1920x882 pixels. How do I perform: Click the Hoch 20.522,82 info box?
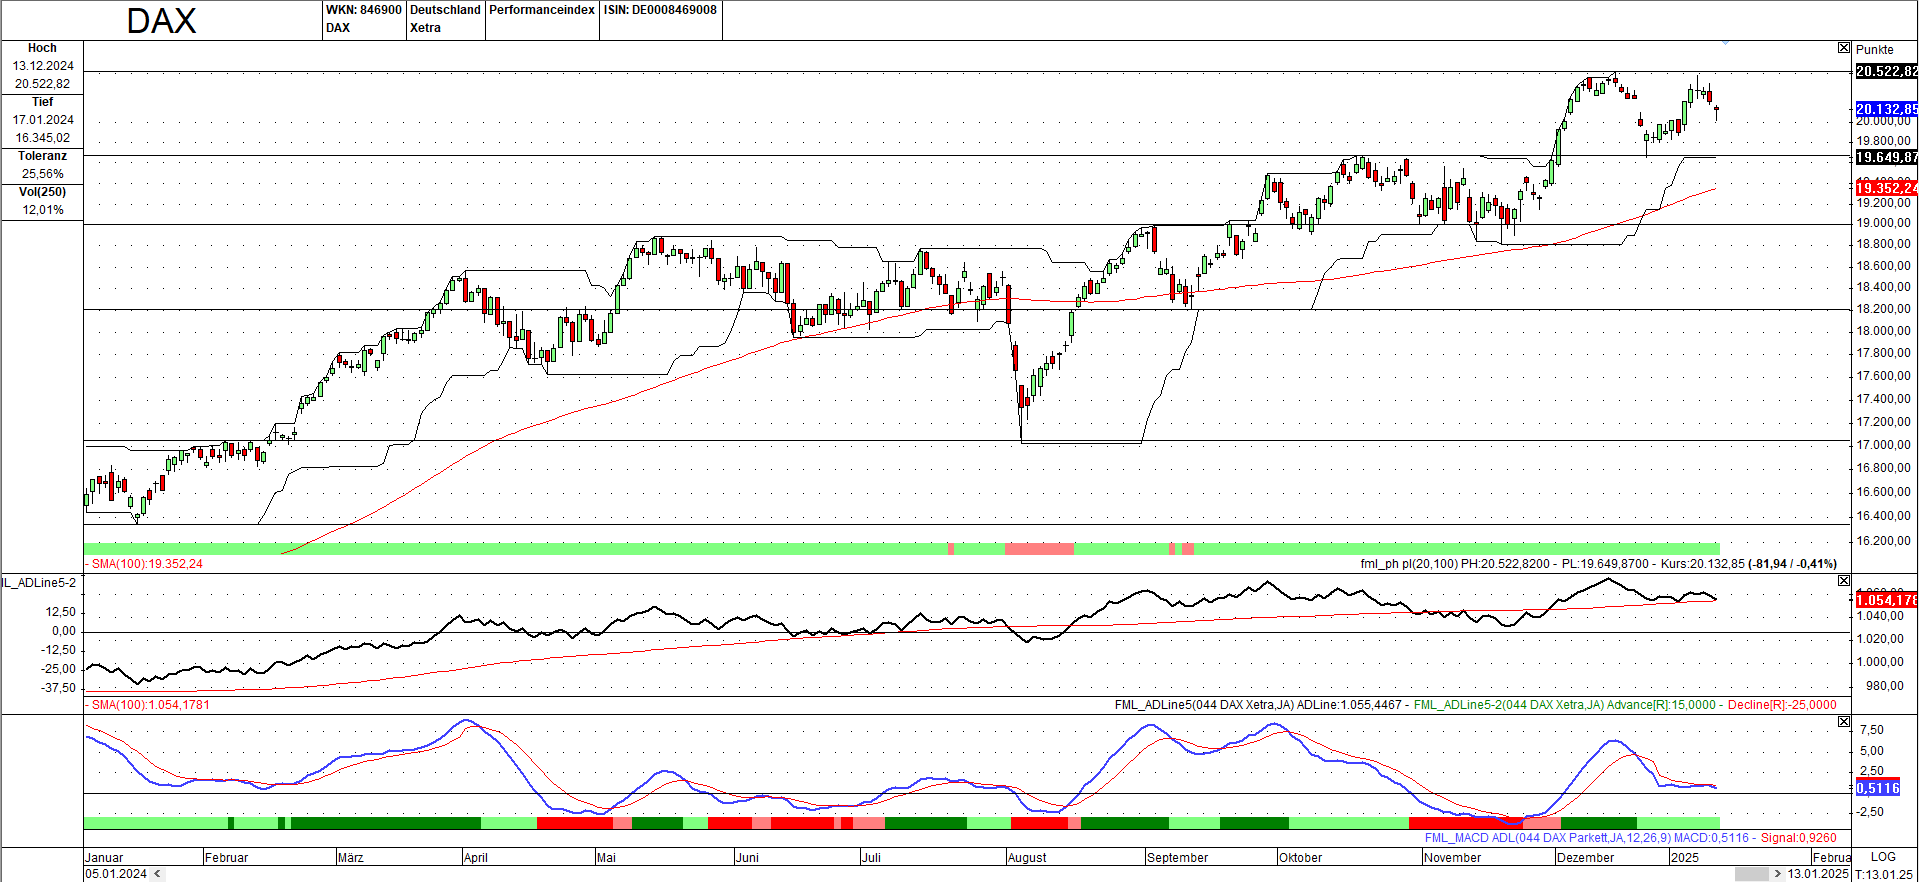click(x=42, y=66)
